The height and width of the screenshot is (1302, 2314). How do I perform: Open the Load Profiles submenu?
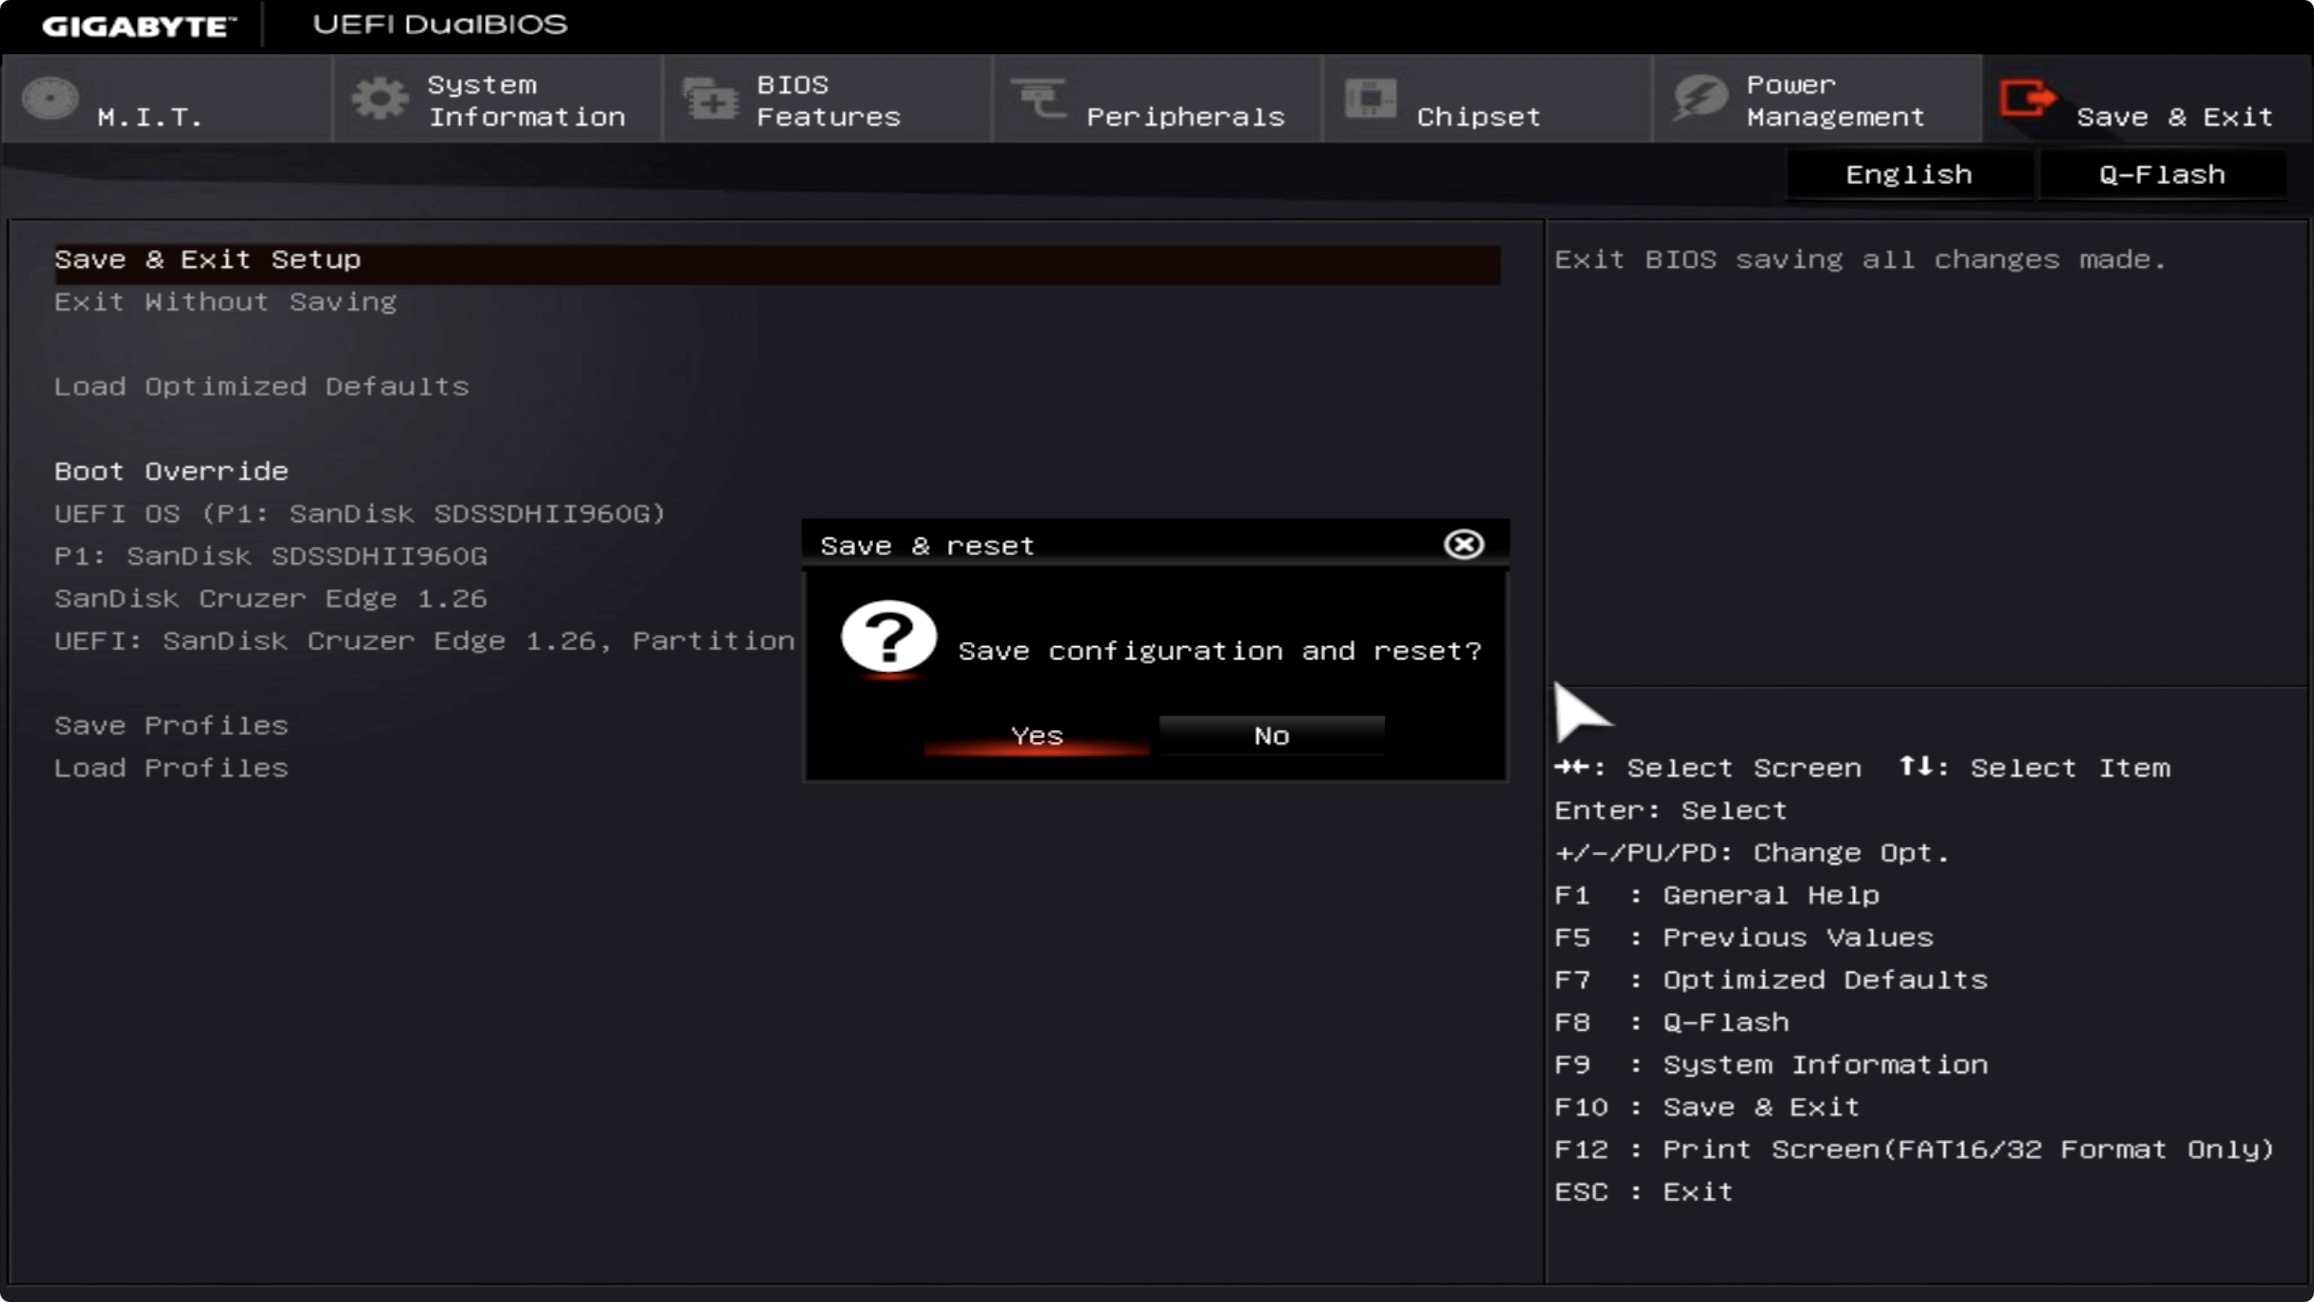click(x=171, y=768)
